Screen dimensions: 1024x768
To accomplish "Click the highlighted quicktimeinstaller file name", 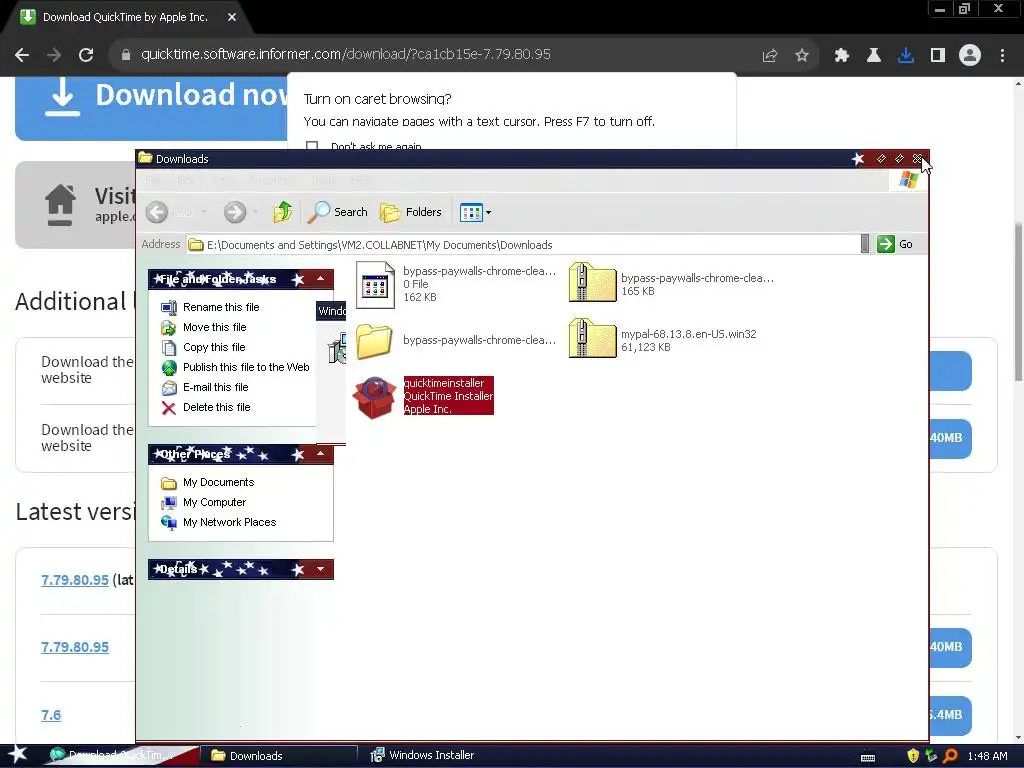I will pyautogui.click(x=448, y=396).
